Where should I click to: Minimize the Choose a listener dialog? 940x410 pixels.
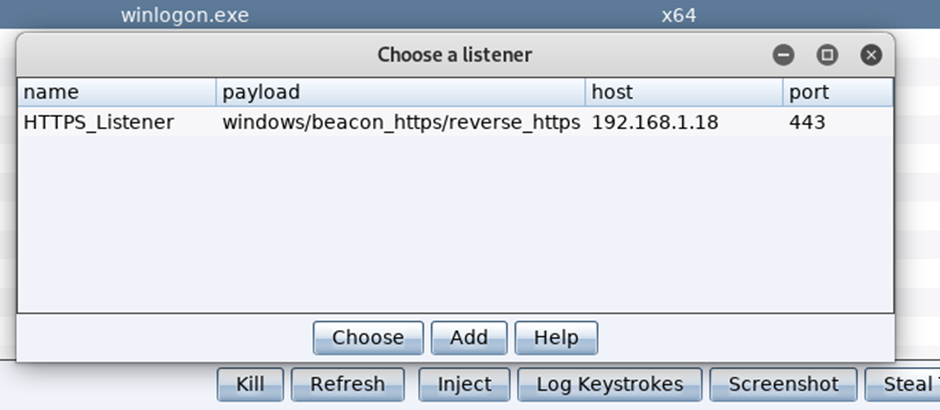coord(783,55)
